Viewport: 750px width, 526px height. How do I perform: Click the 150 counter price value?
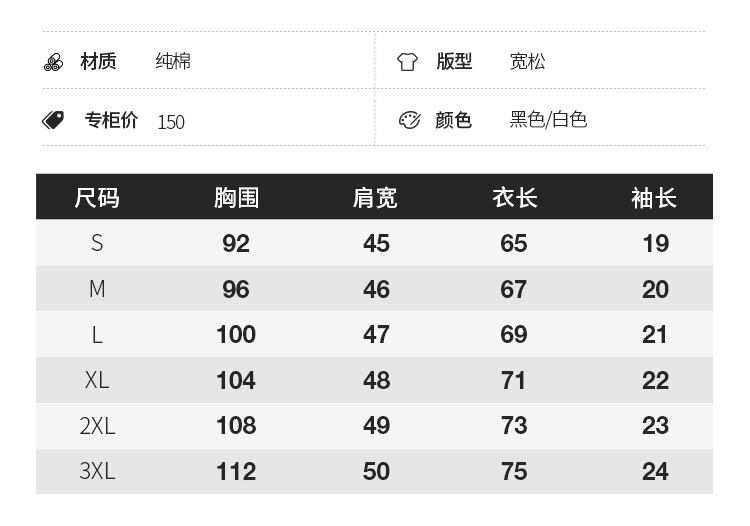(171, 122)
